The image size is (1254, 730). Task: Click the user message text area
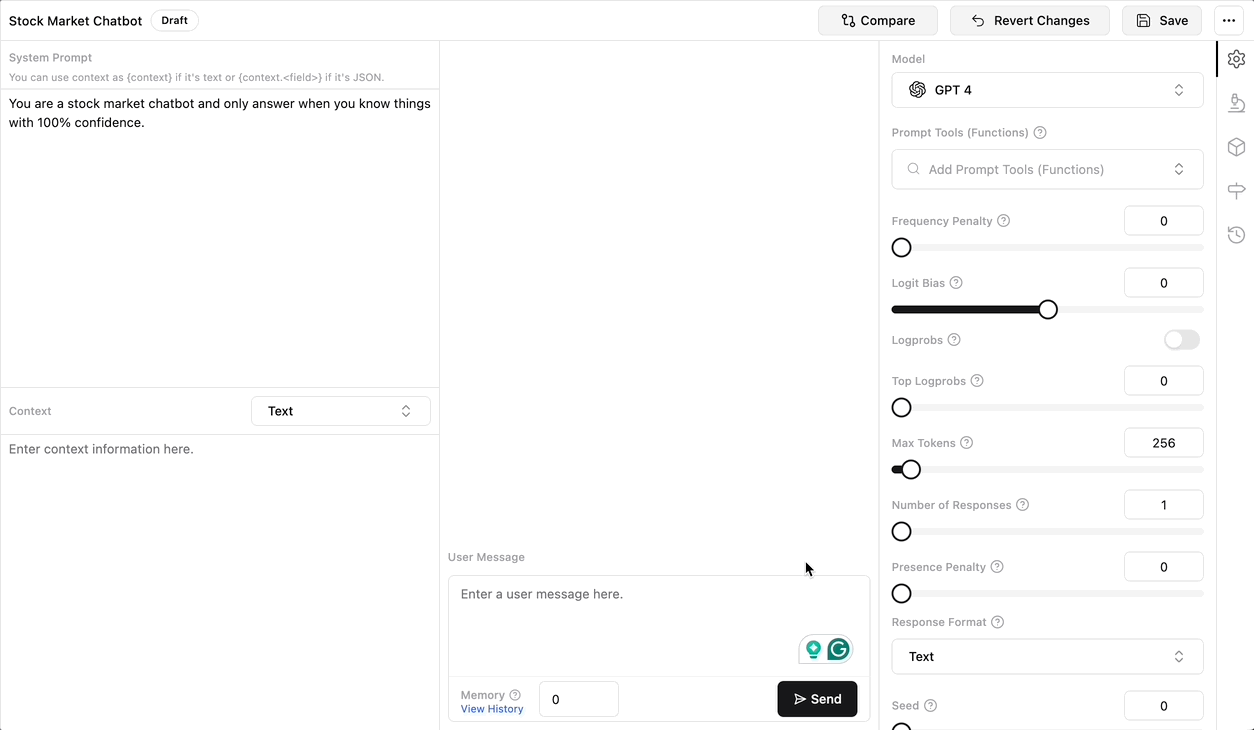tap(659, 625)
